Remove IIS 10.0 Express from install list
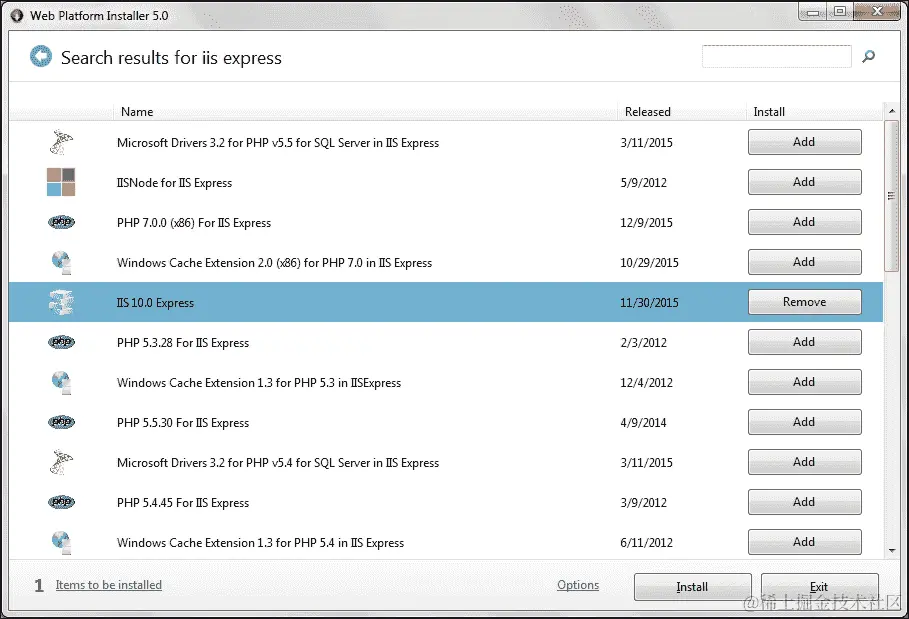Screen dimensions: 909x619 point(804,302)
